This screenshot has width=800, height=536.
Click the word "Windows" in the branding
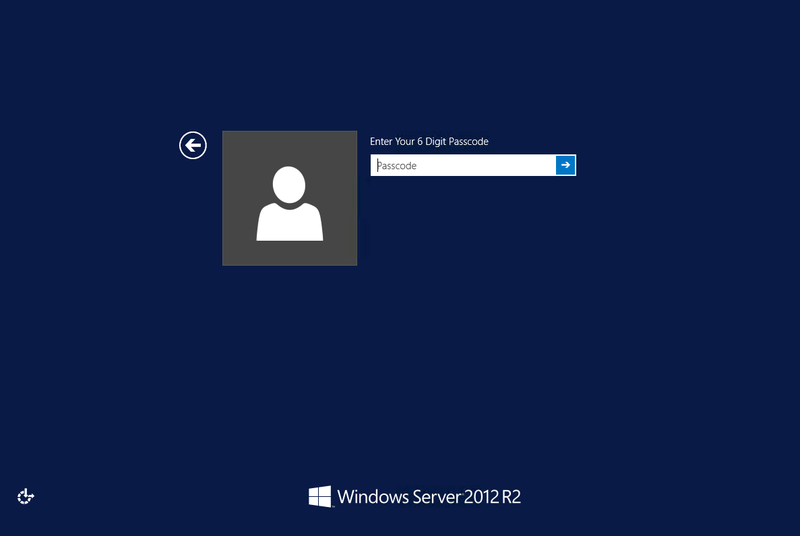(373, 497)
